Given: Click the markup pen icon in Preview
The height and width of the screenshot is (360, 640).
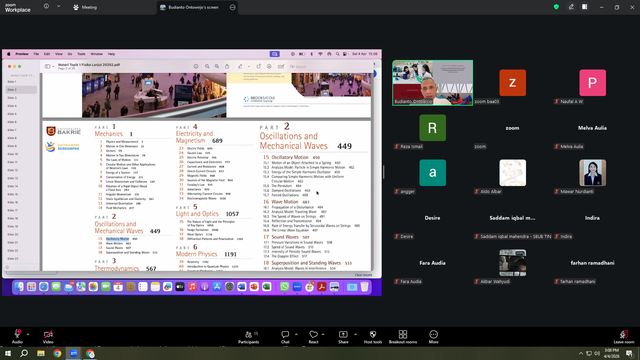Looking at the screenshot, I should coord(240,66).
